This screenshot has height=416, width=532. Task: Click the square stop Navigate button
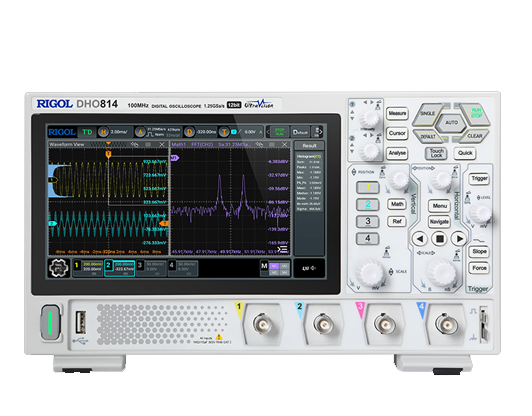point(439,239)
